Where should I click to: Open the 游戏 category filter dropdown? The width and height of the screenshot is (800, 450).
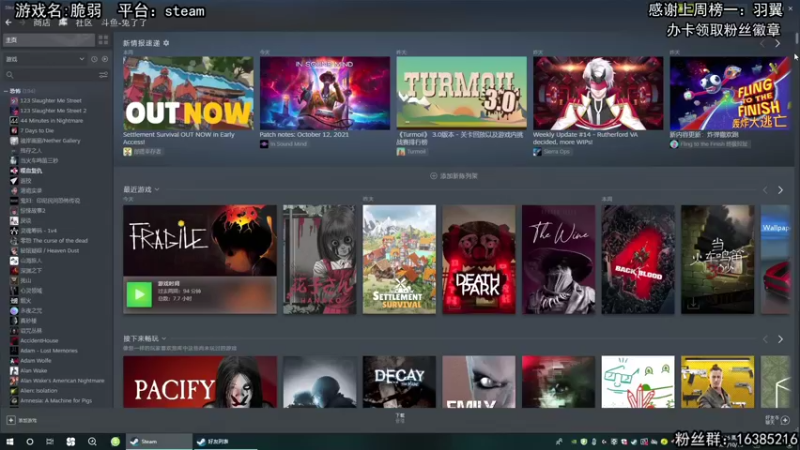point(45,59)
